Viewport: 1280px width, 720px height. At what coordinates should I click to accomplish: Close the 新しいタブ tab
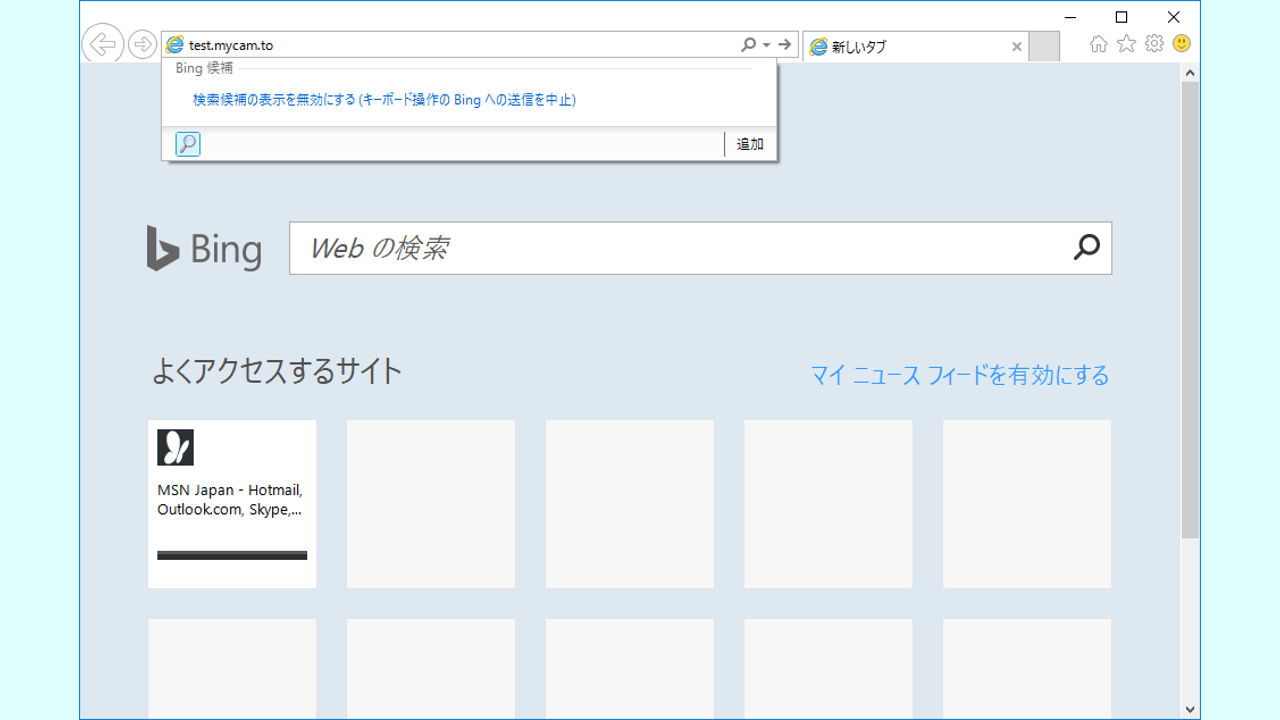(x=1016, y=46)
